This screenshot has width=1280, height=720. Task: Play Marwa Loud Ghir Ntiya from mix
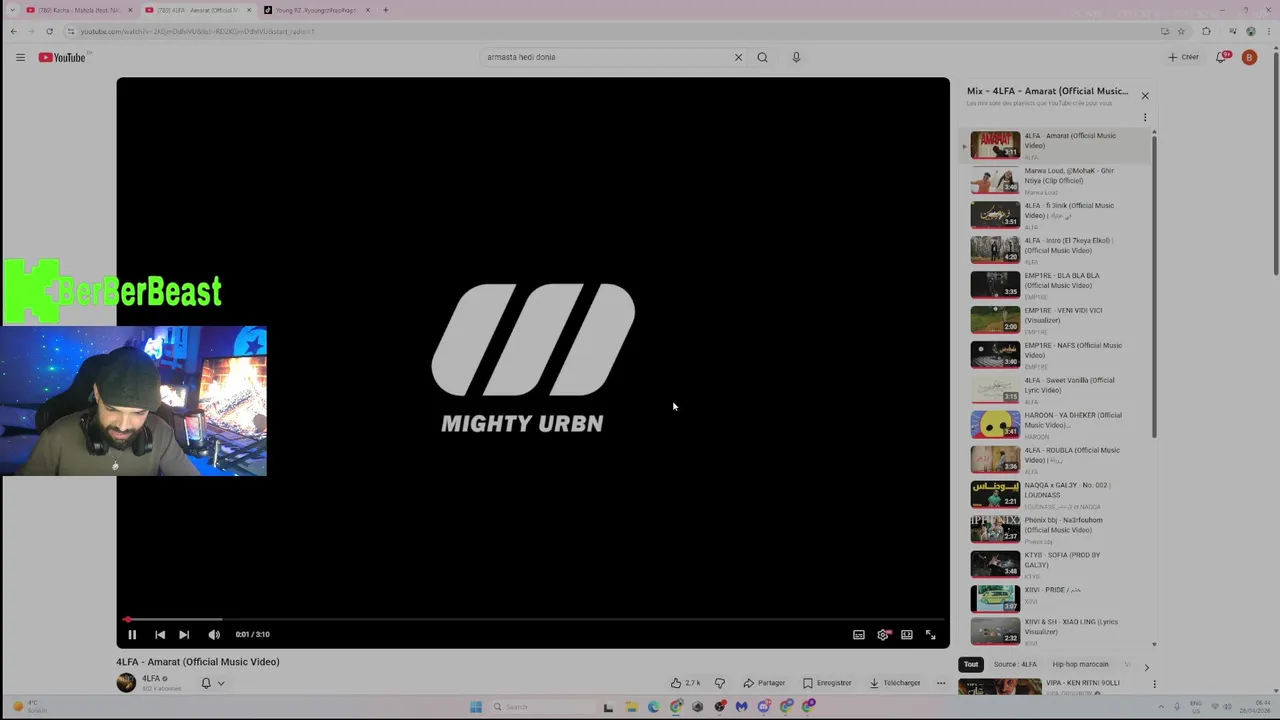tap(1055, 180)
